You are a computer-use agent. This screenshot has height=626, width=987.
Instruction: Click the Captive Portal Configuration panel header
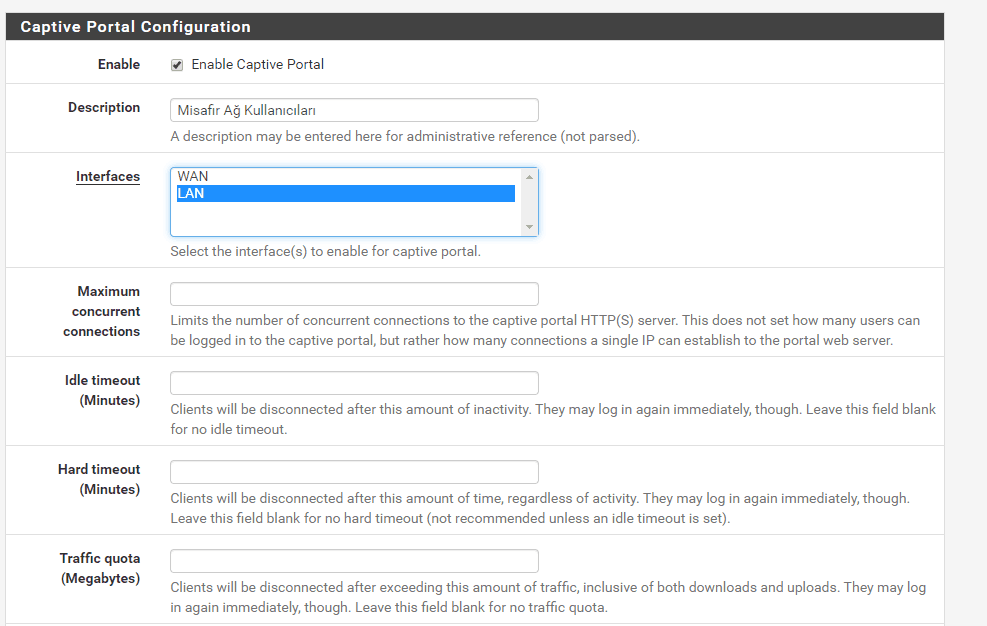point(136,27)
